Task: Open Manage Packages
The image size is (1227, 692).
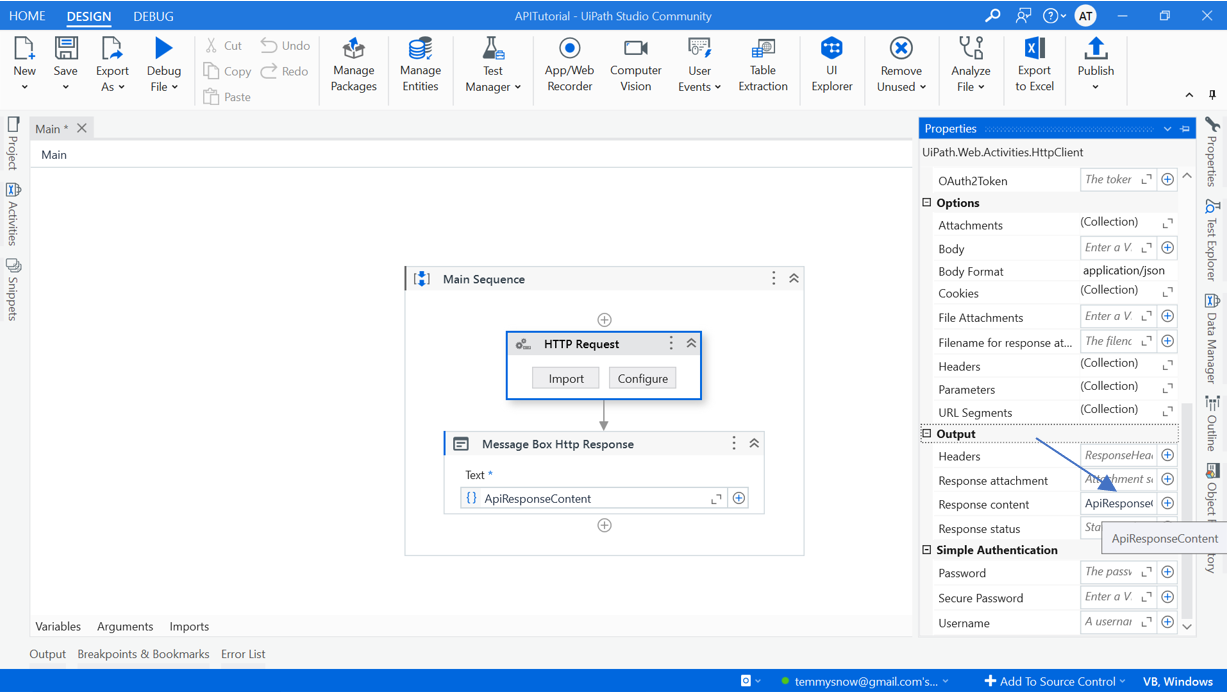Action: point(353,63)
